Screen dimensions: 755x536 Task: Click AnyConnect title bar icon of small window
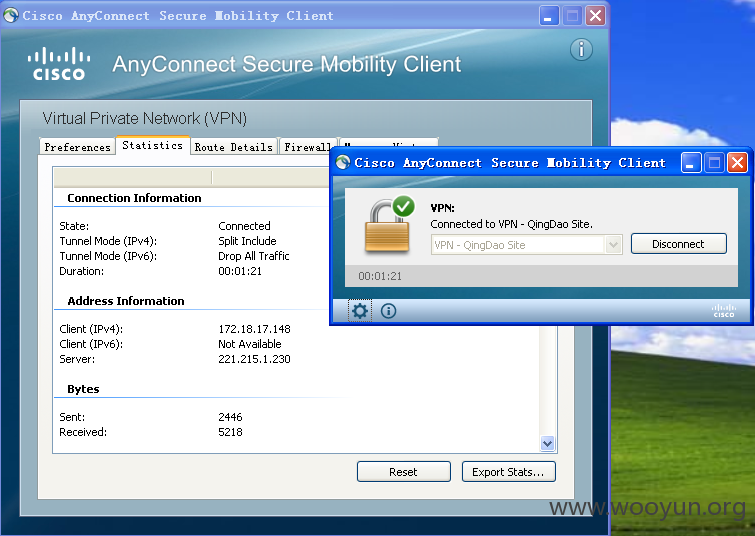(x=343, y=163)
